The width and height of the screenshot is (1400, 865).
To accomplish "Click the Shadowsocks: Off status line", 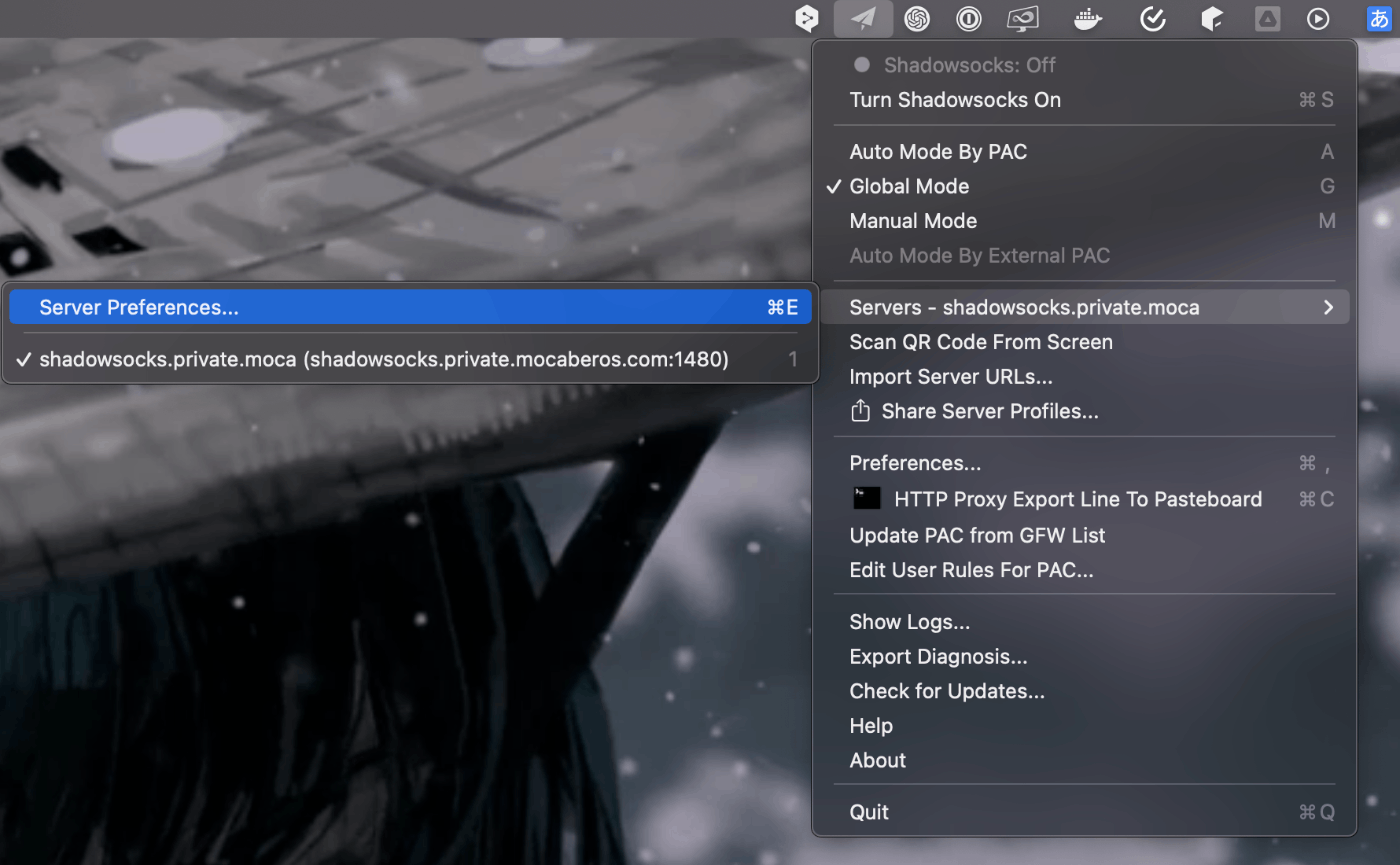I will (1083, 65).
